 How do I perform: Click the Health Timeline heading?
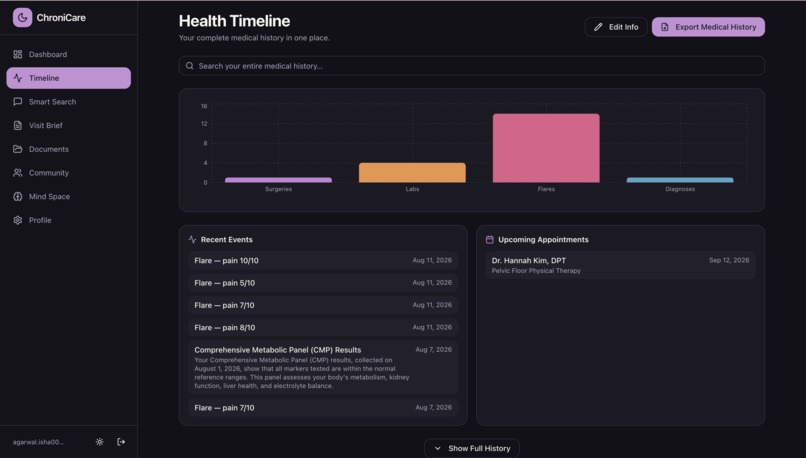234,21
